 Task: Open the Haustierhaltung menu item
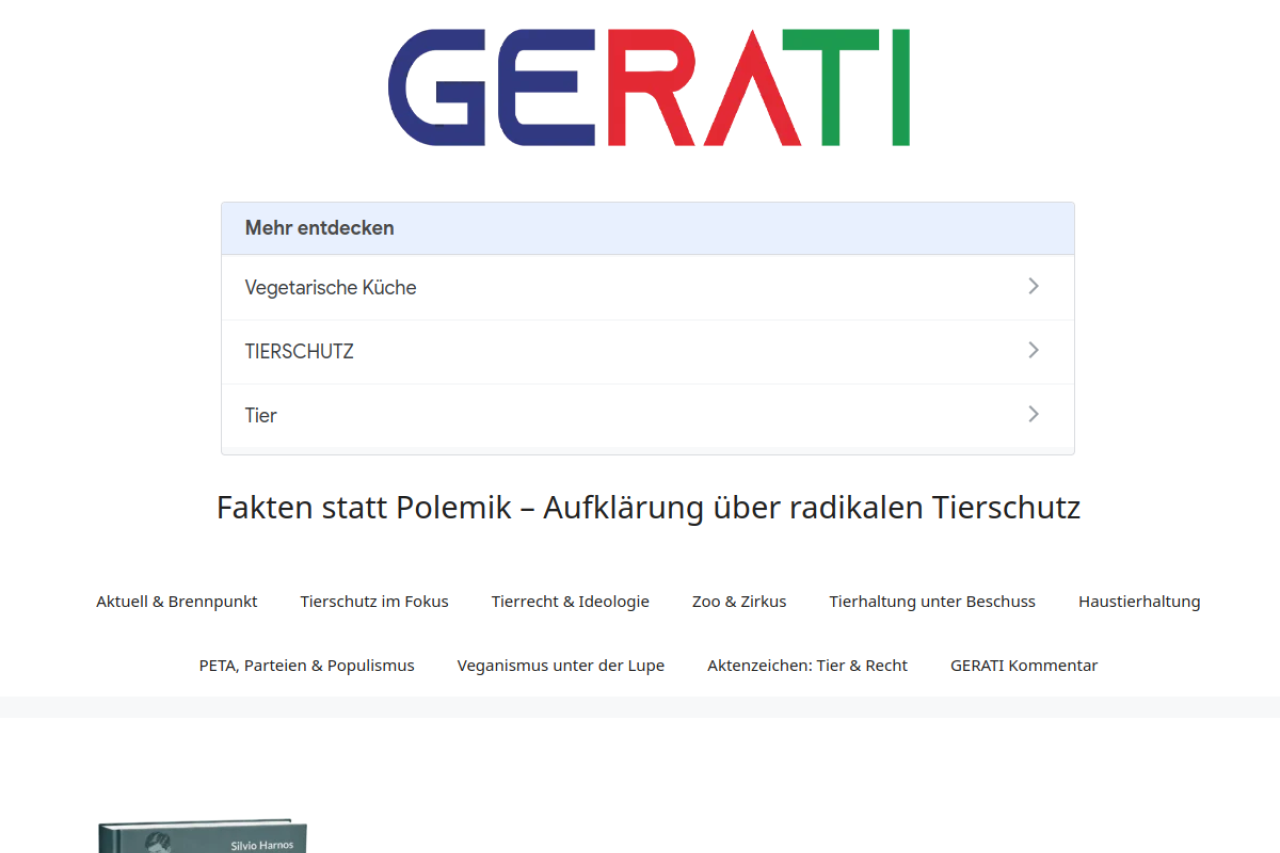point(1139,601)
